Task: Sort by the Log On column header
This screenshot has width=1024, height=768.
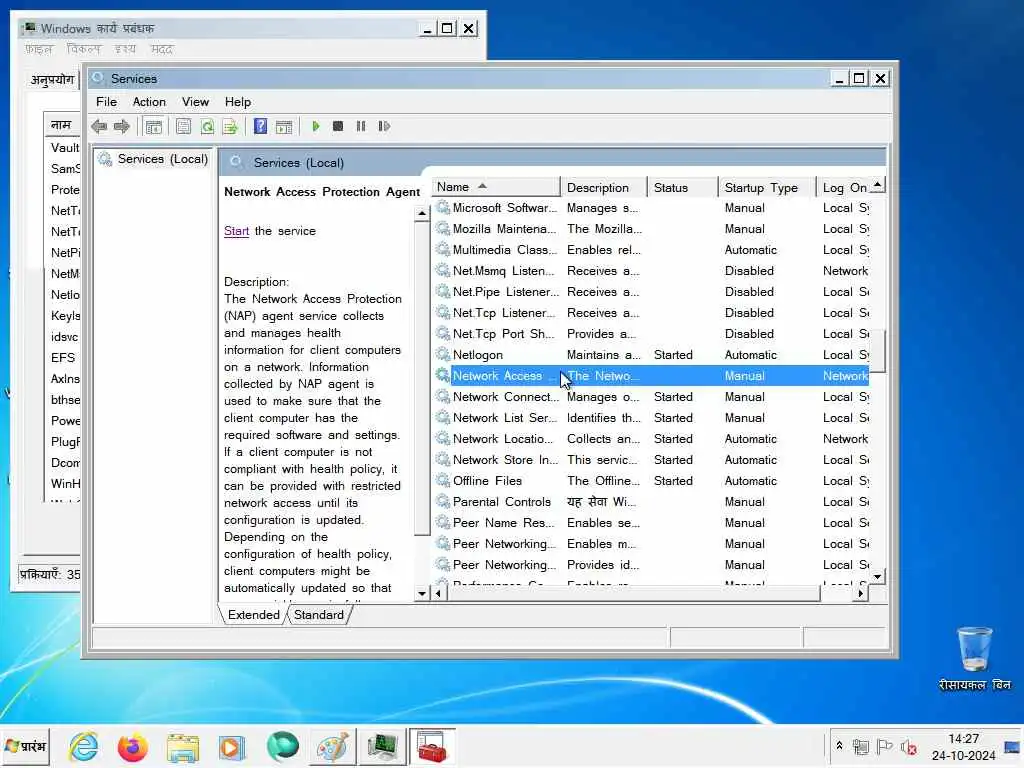Action: click(x=844, y=187)
